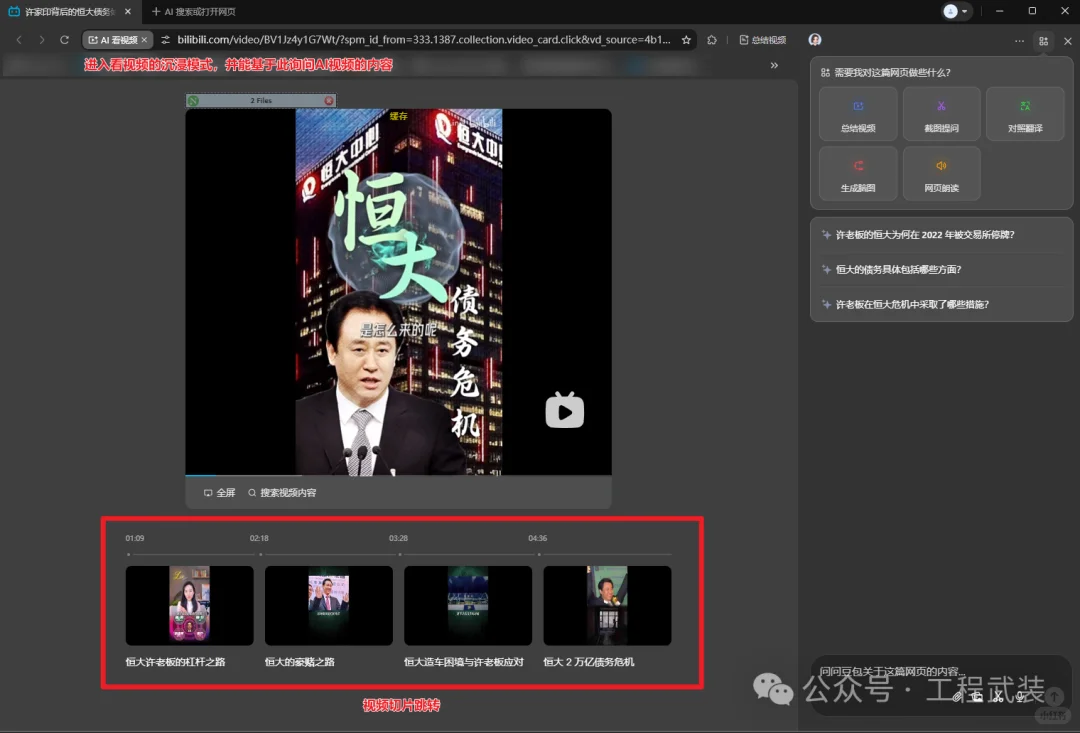Expand hidden bookmarks with the double chevron
The height and width of the screenshot is (733, 1080).
coord(774,65)
